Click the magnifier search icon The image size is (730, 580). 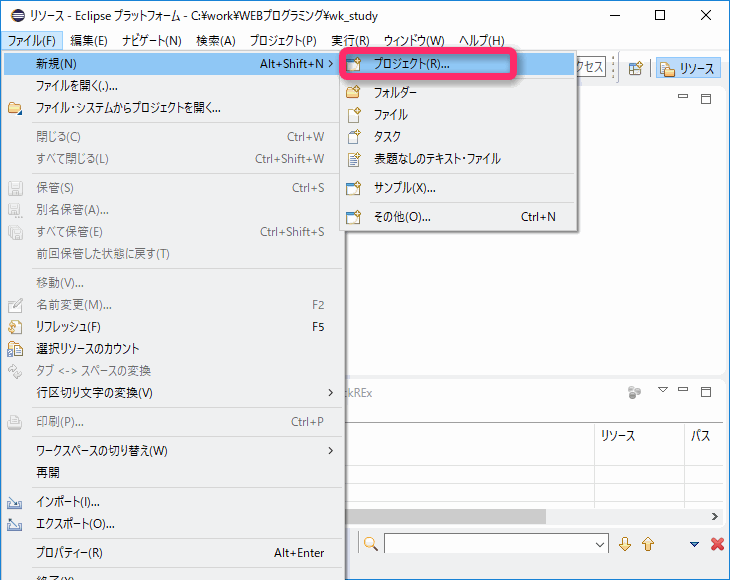[x=371, y=543]
